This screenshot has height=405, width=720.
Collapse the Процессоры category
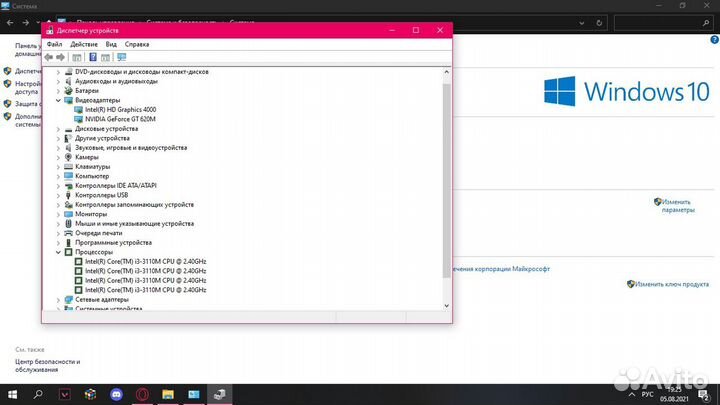58,252
